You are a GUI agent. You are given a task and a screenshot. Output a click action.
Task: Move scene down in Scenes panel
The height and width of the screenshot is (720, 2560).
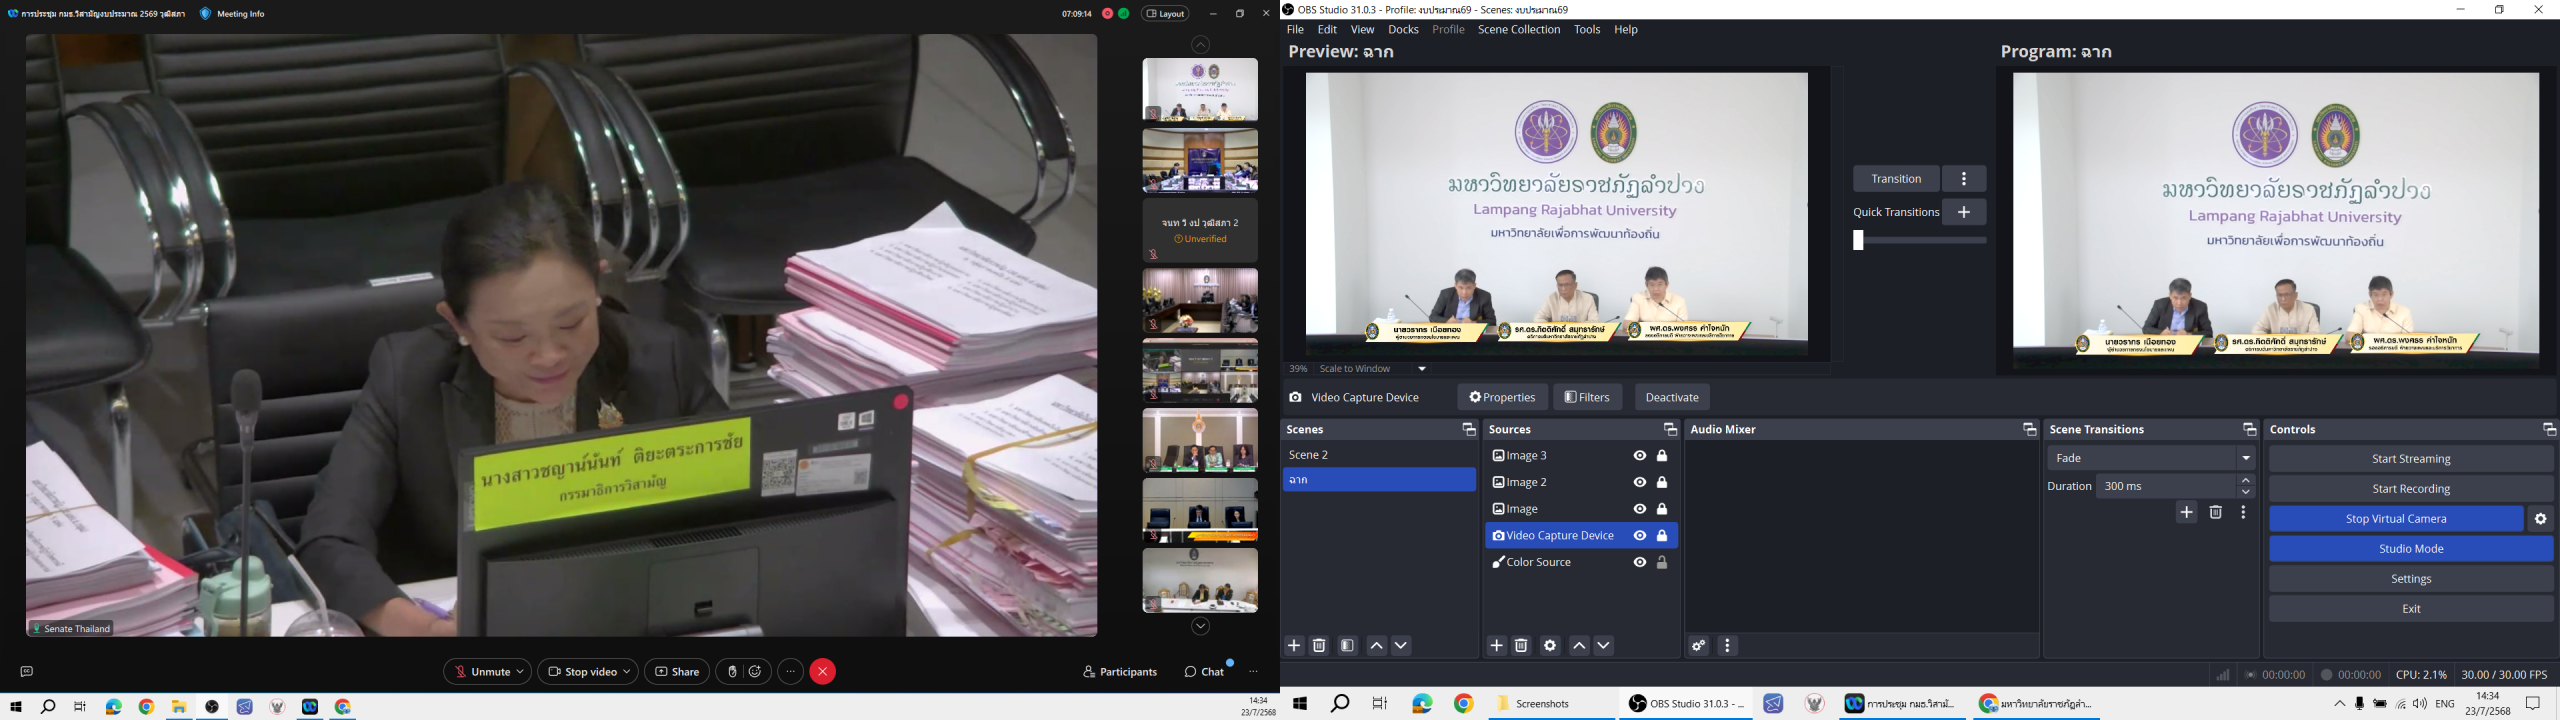(x=1401, y=646)
